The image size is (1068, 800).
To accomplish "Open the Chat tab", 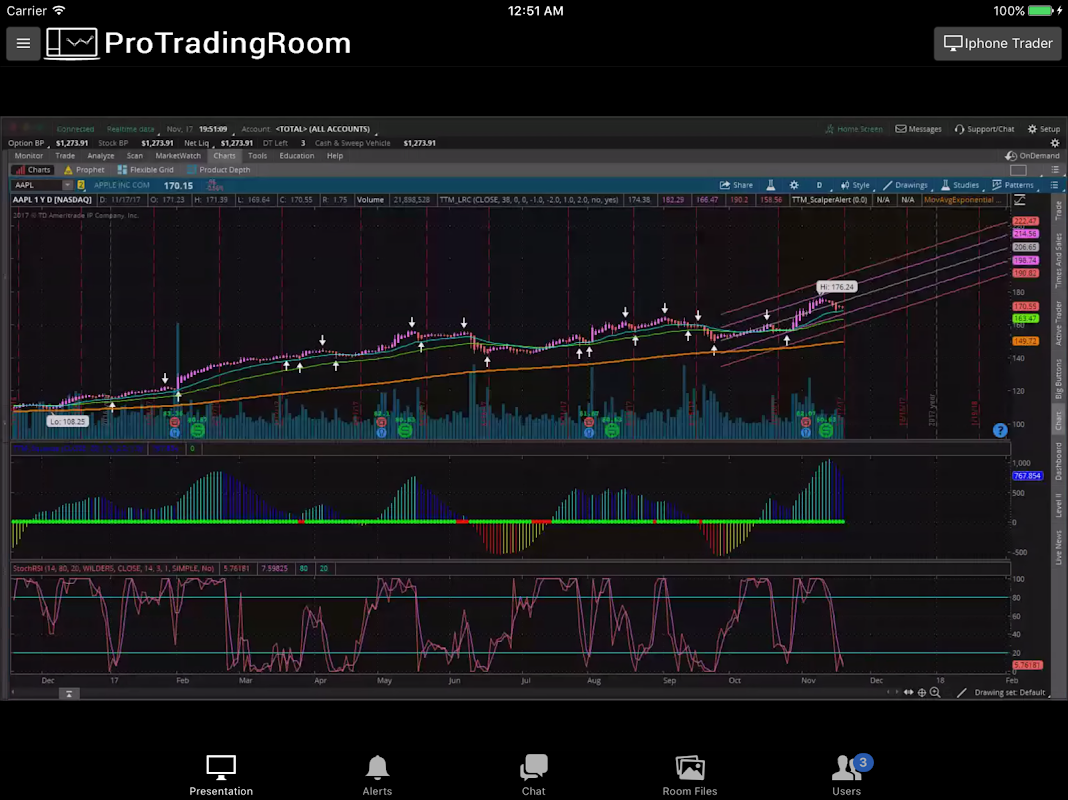I will (533, 775).
